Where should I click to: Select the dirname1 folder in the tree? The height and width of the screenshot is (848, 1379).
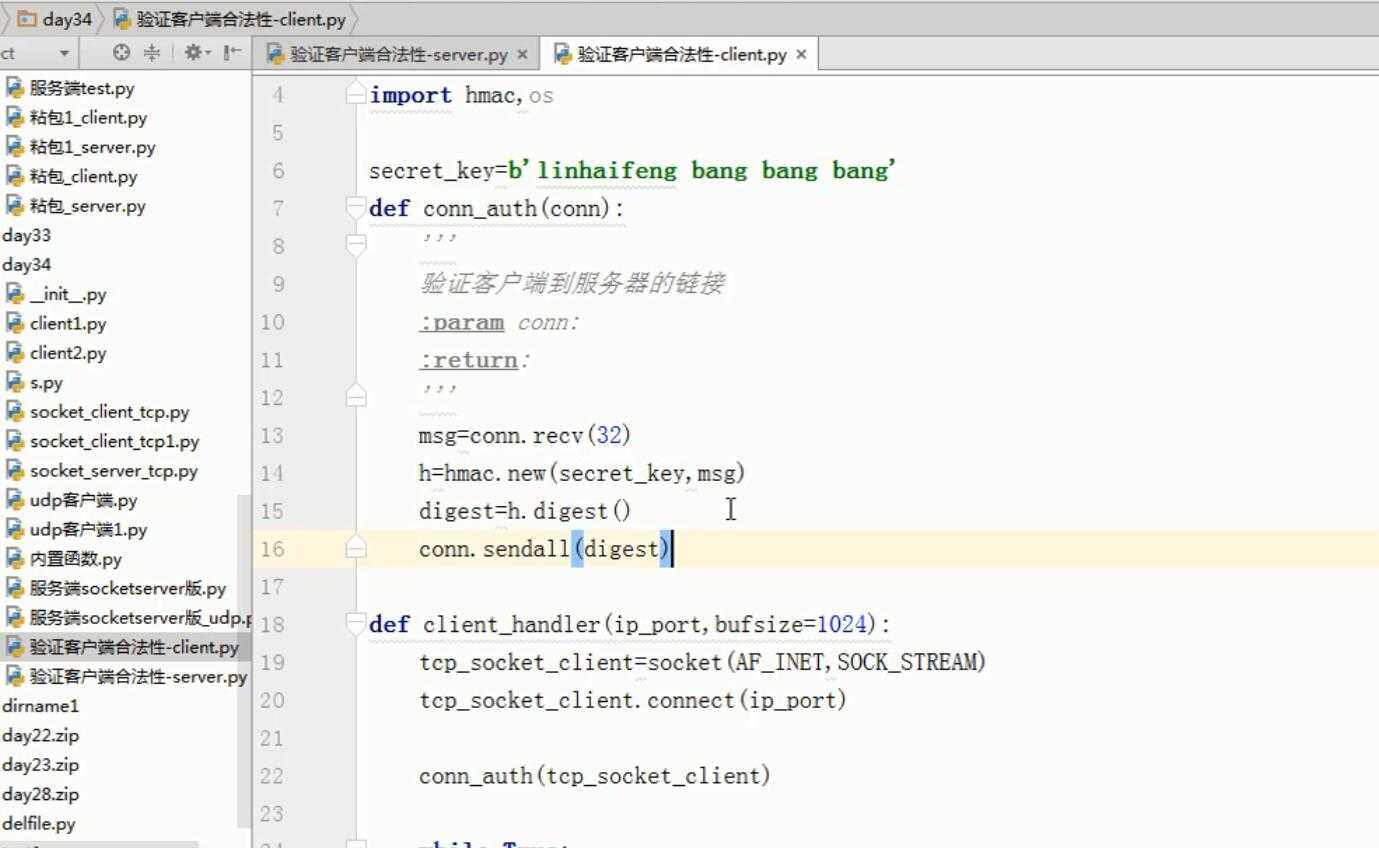(41, 706)
